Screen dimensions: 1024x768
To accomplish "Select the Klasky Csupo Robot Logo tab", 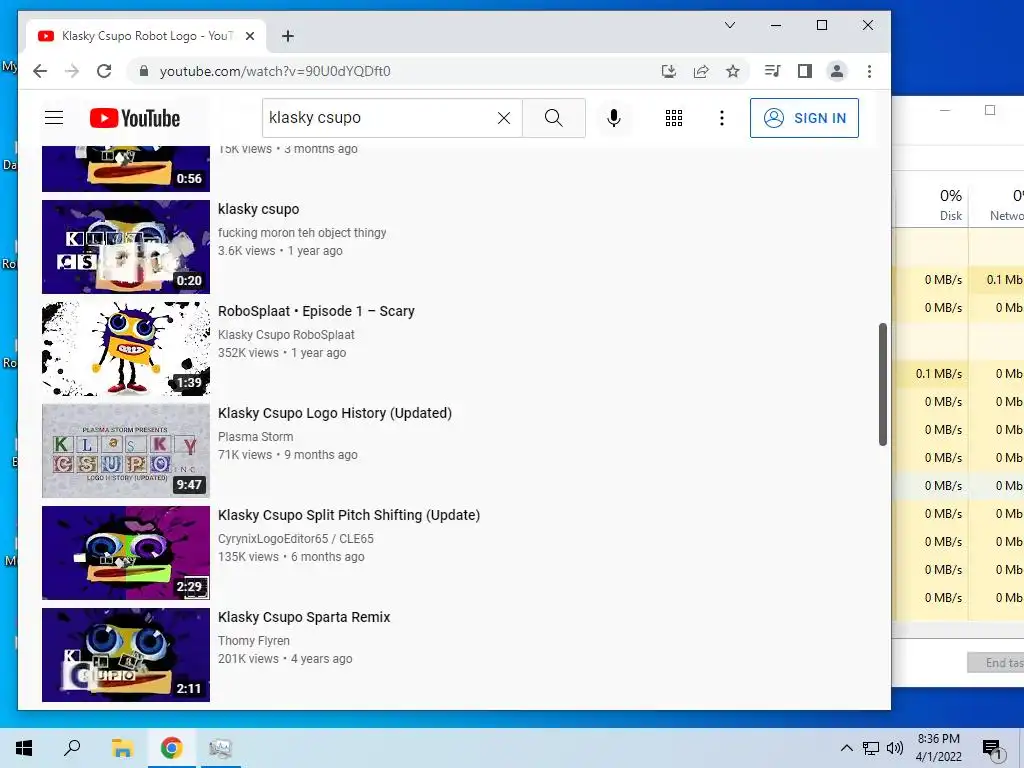I will (146, 36).
